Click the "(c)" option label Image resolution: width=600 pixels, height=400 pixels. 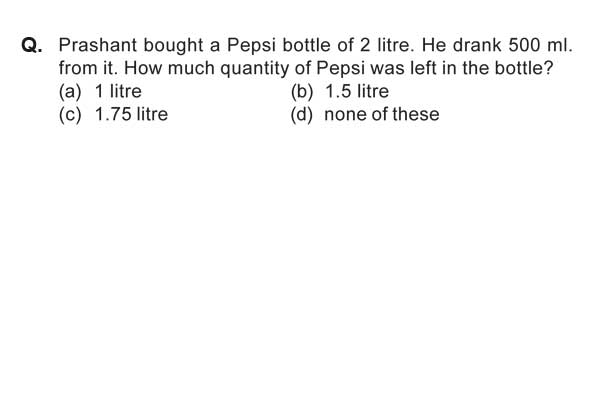(70, 115)
